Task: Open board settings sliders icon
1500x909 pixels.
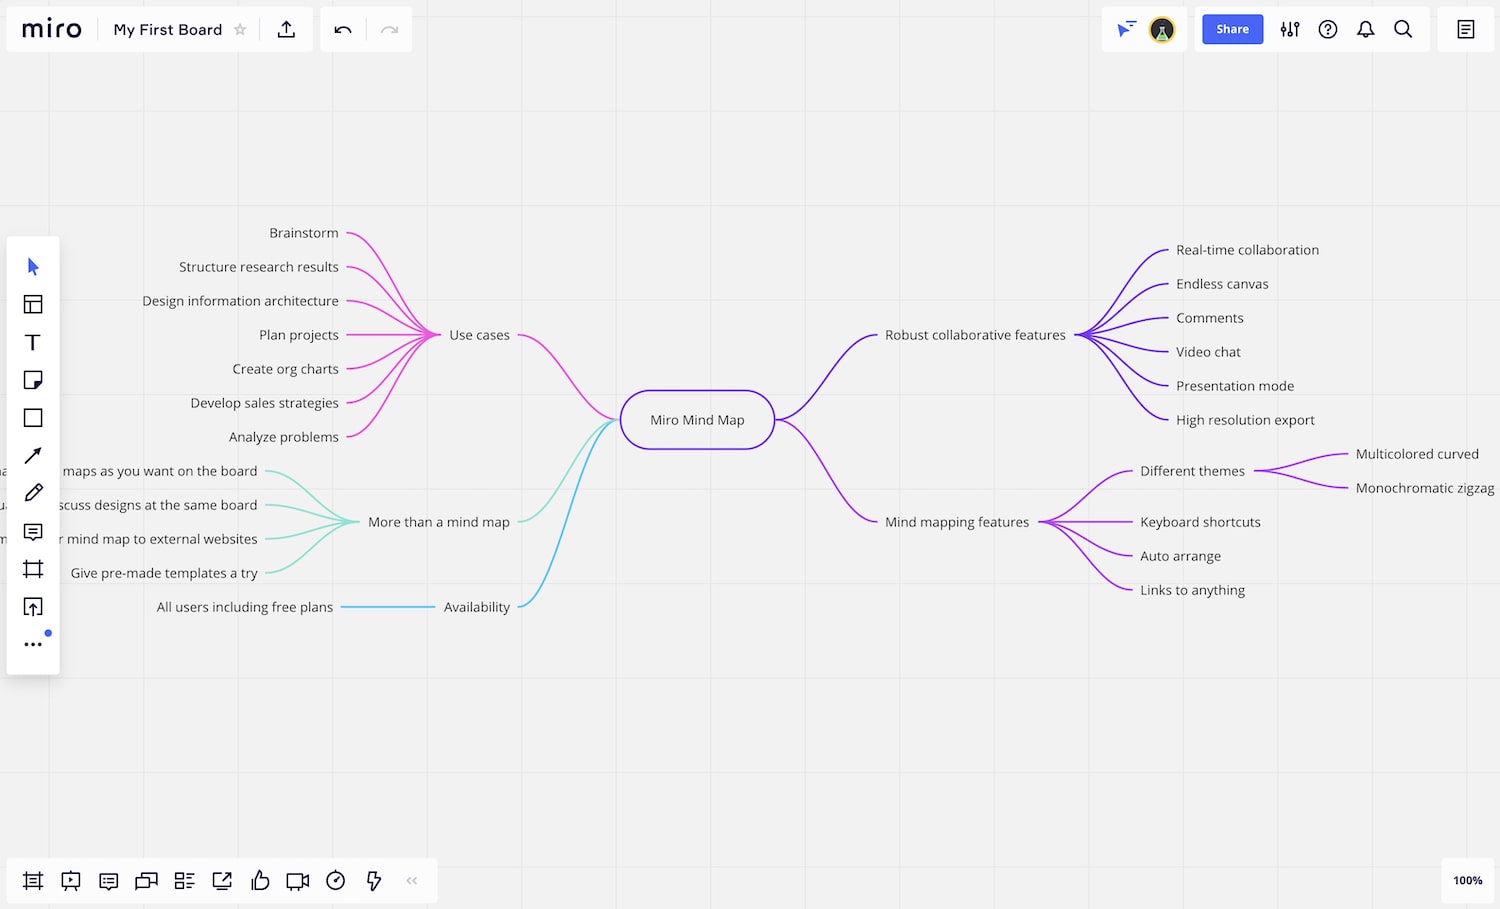Action: [1290, 29]
